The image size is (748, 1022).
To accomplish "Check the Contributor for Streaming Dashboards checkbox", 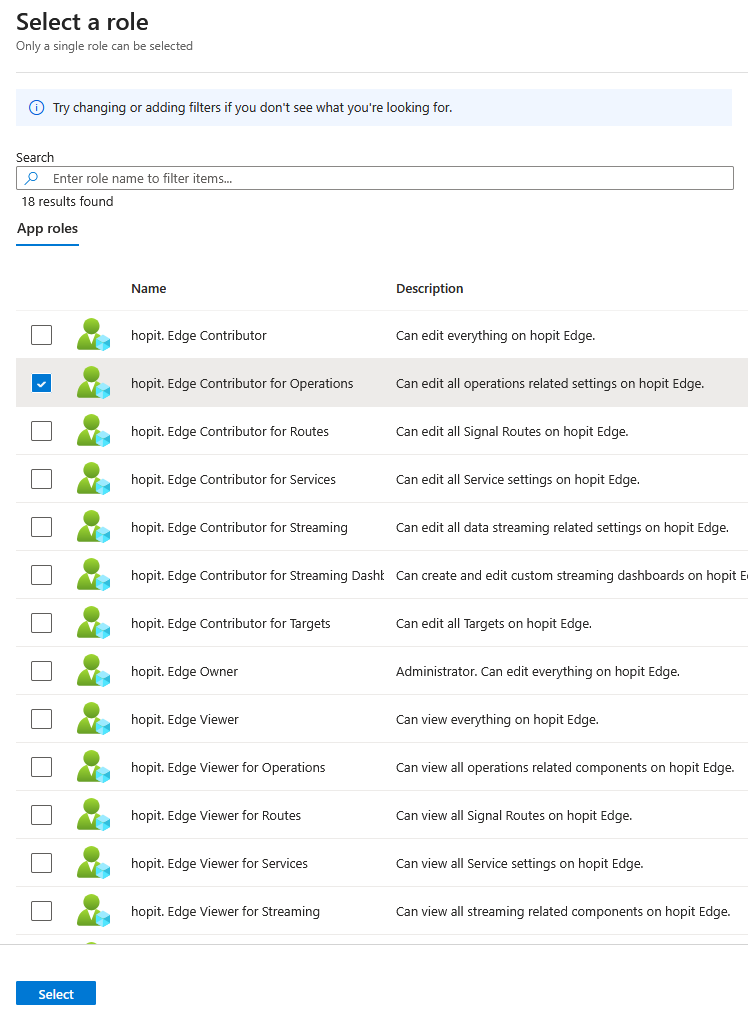I will 42,575.
